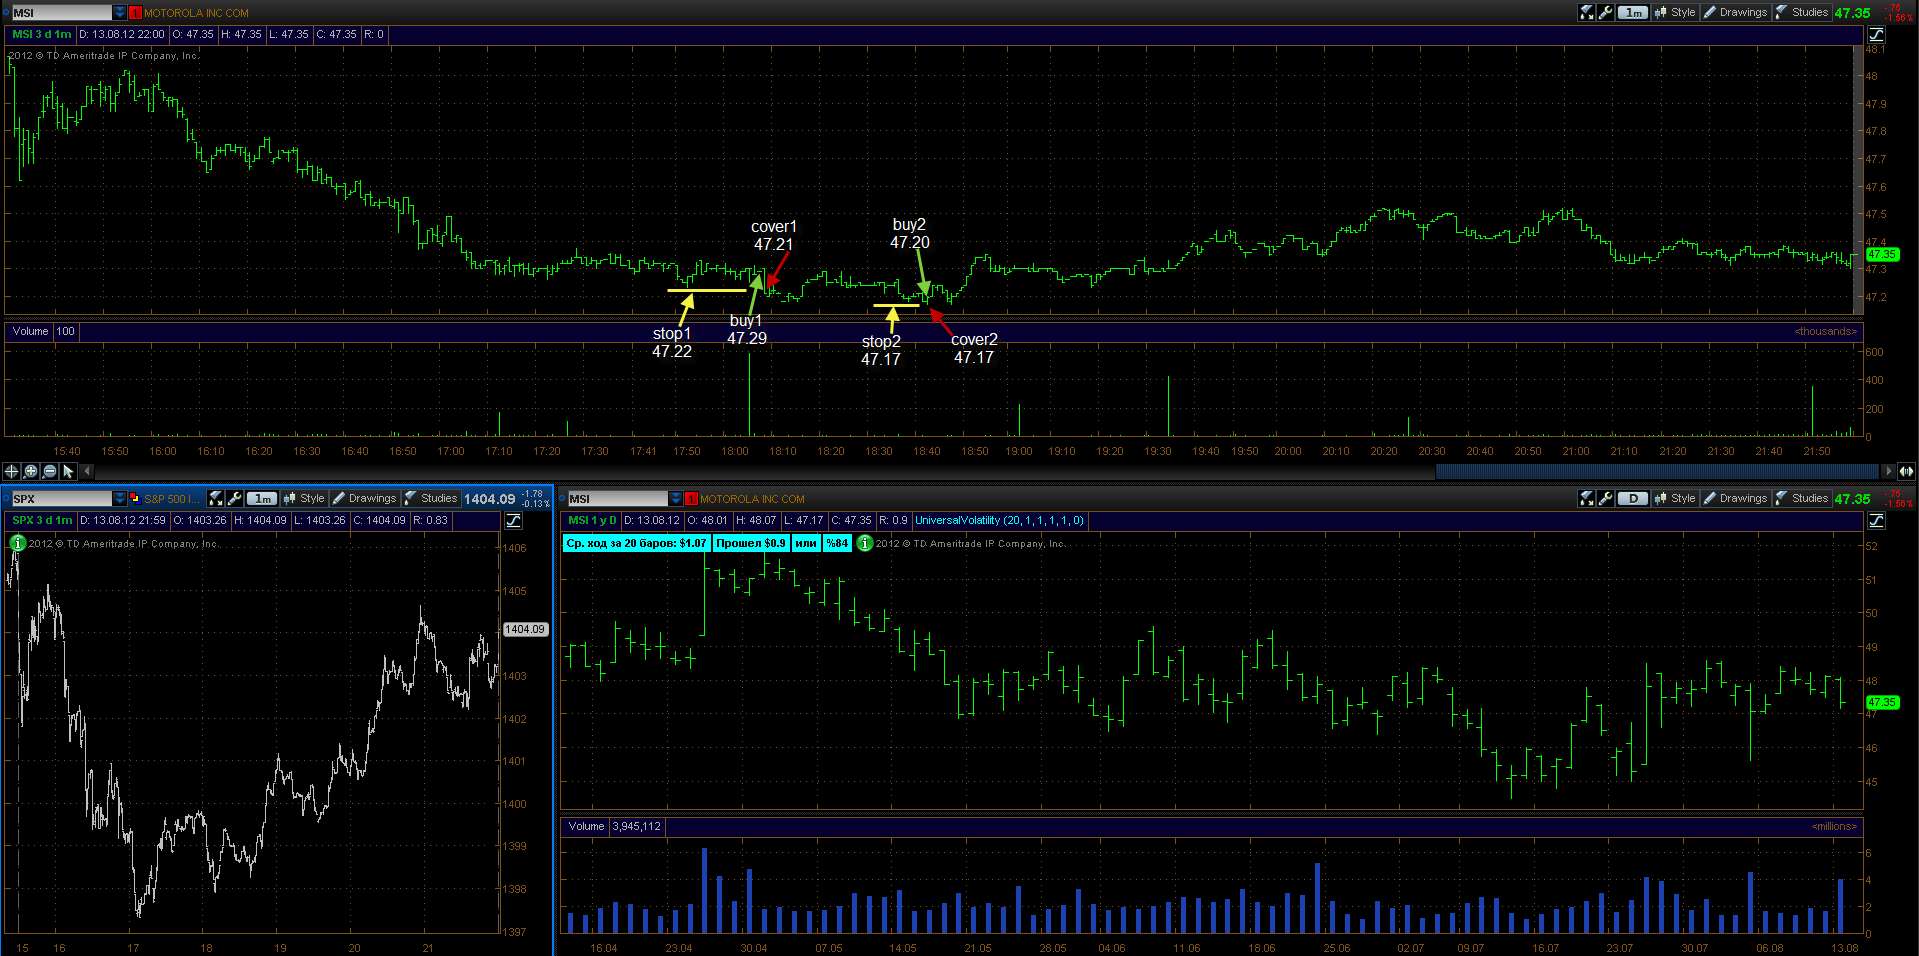Open Style menu on SPX chart

click(304, 498)
